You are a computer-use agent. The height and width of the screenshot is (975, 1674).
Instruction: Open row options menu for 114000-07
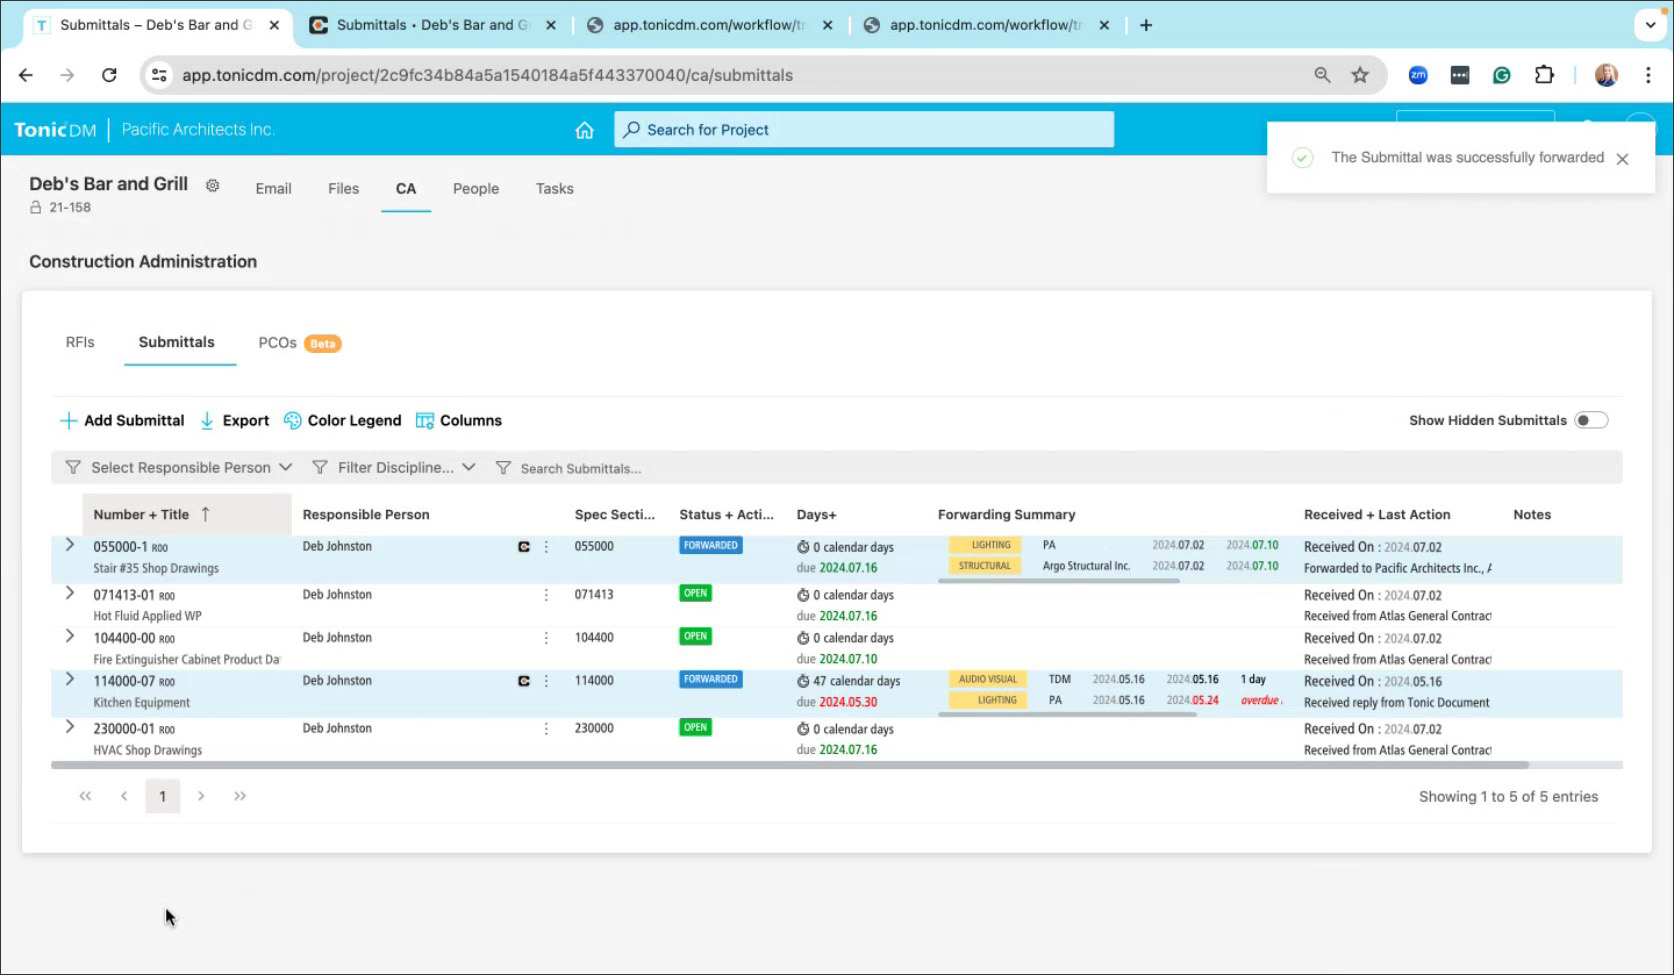(546, 681)
